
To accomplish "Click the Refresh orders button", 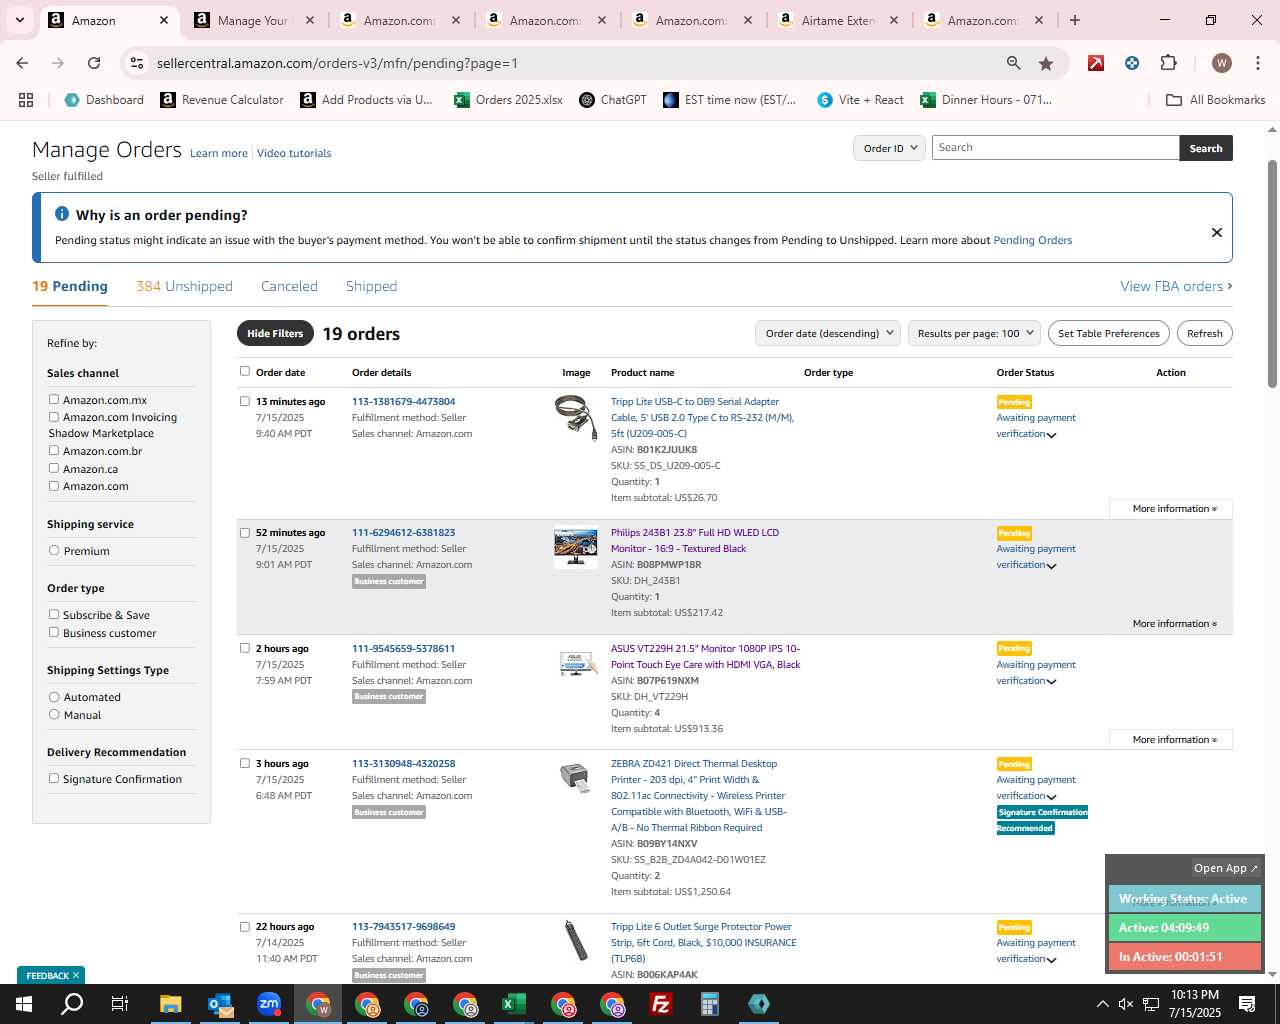I will point(1205,334).
